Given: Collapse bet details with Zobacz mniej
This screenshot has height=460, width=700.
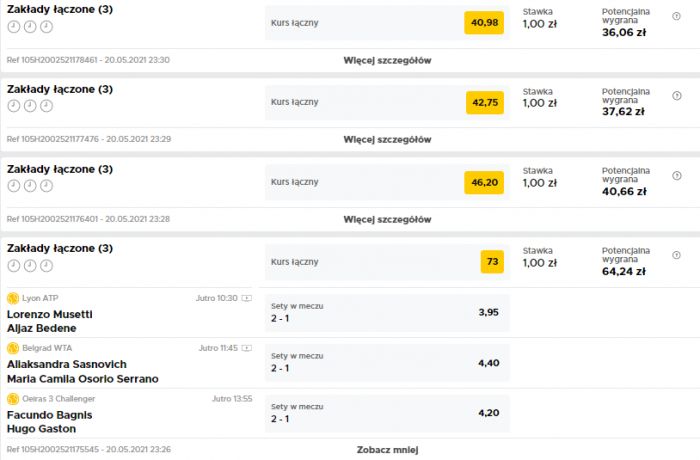Looking at the screenshot, I should coord(387,450).
